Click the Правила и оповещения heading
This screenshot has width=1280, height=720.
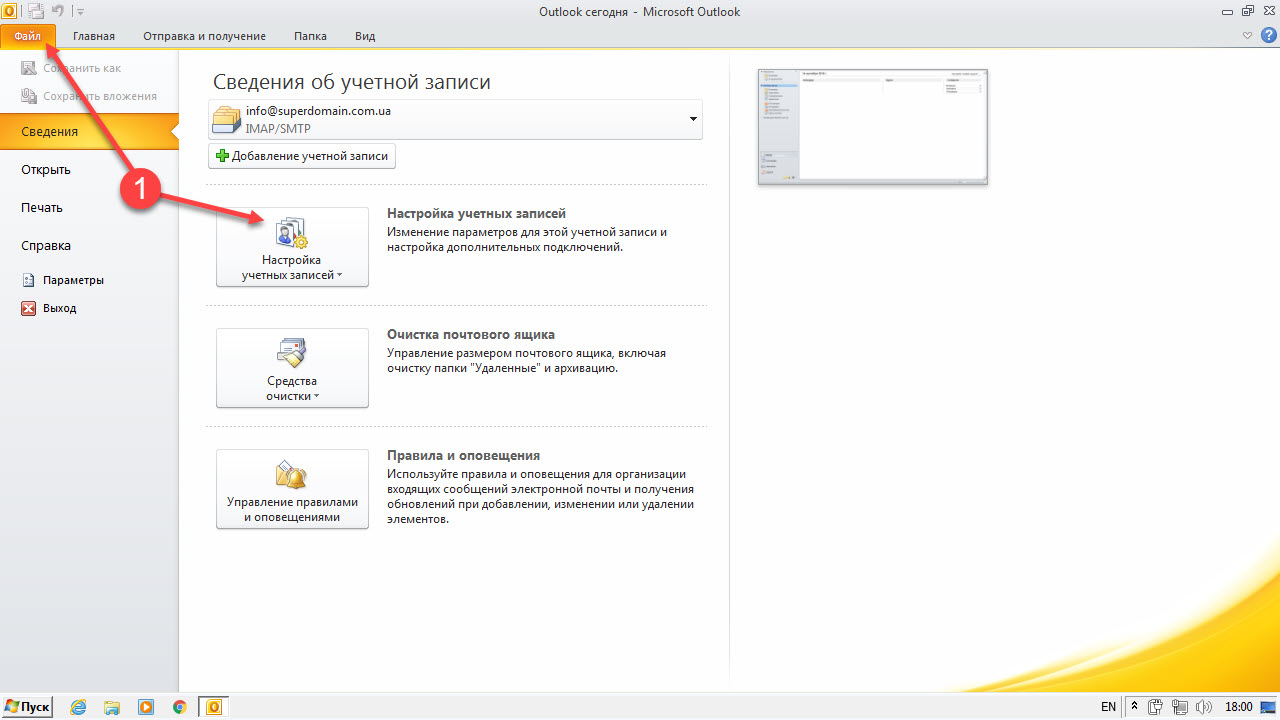tap(463, 455)
